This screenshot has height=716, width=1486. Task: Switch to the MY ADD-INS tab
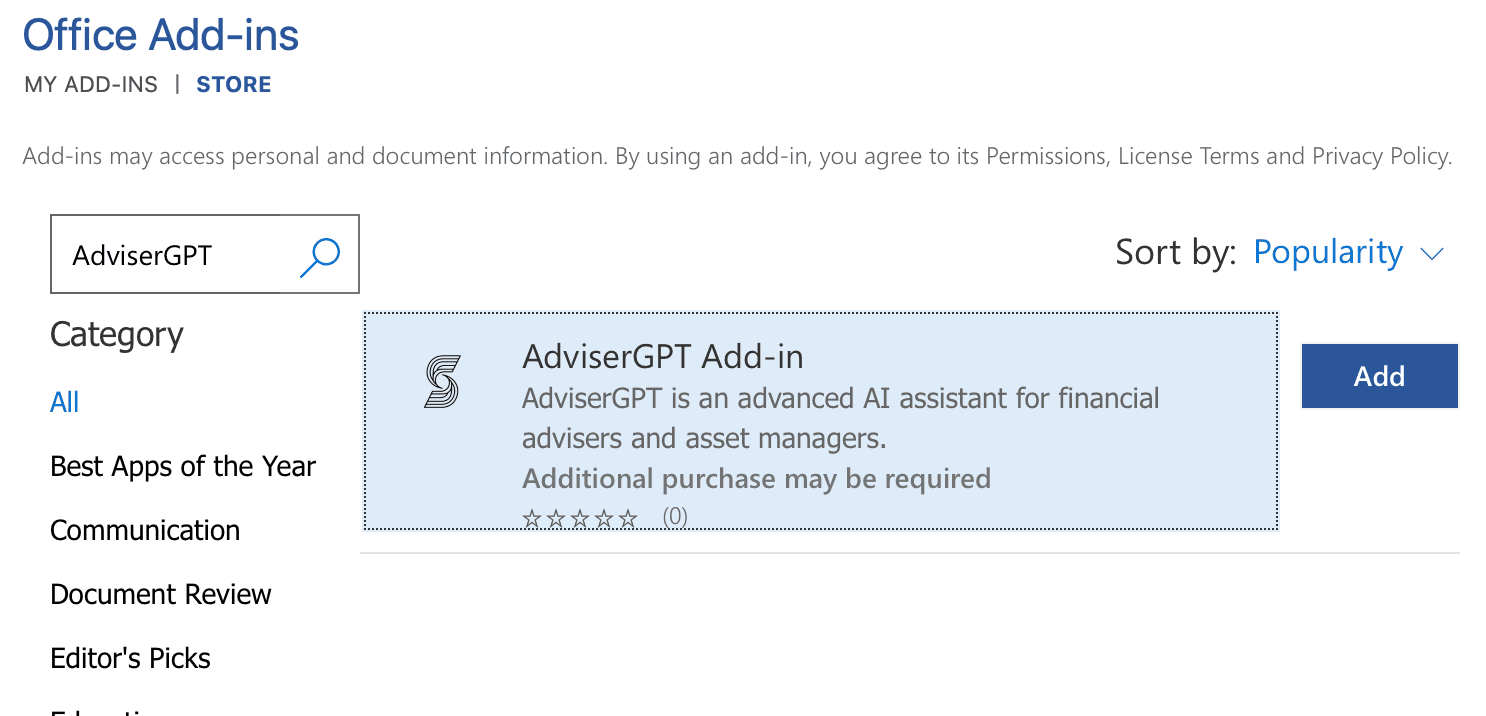click(91, 85)
